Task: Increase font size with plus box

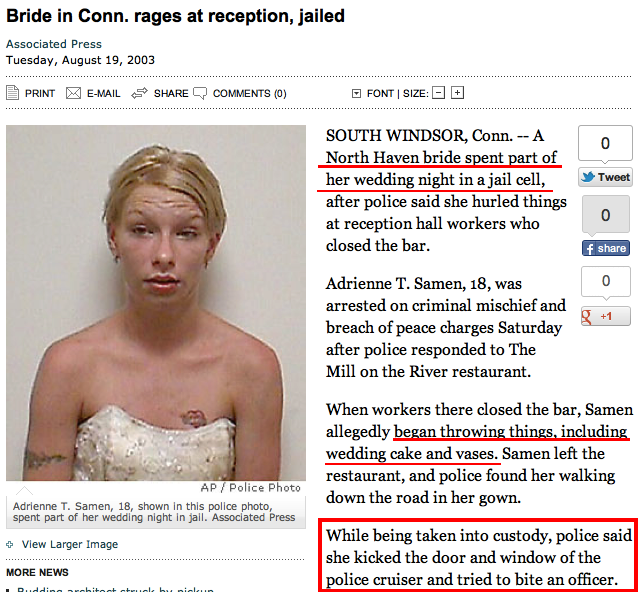Action: pyautogui.click(x=458, y=93)
